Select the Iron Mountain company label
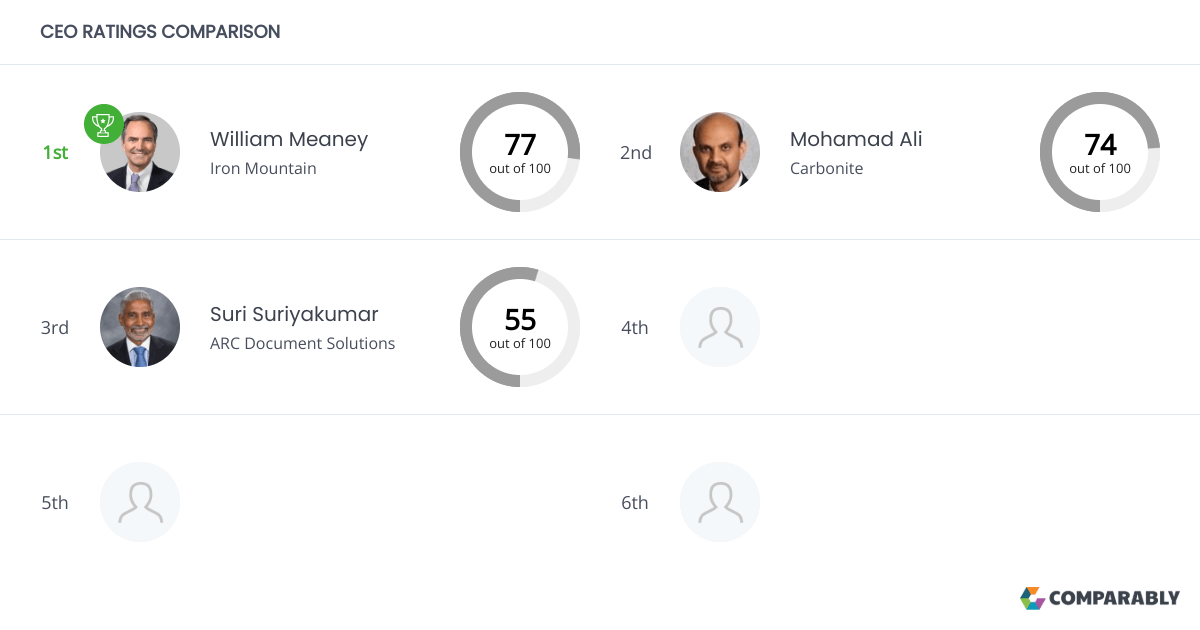This screenshot has width=1200, height=630. pyautogui.click(x=263, y=168)
